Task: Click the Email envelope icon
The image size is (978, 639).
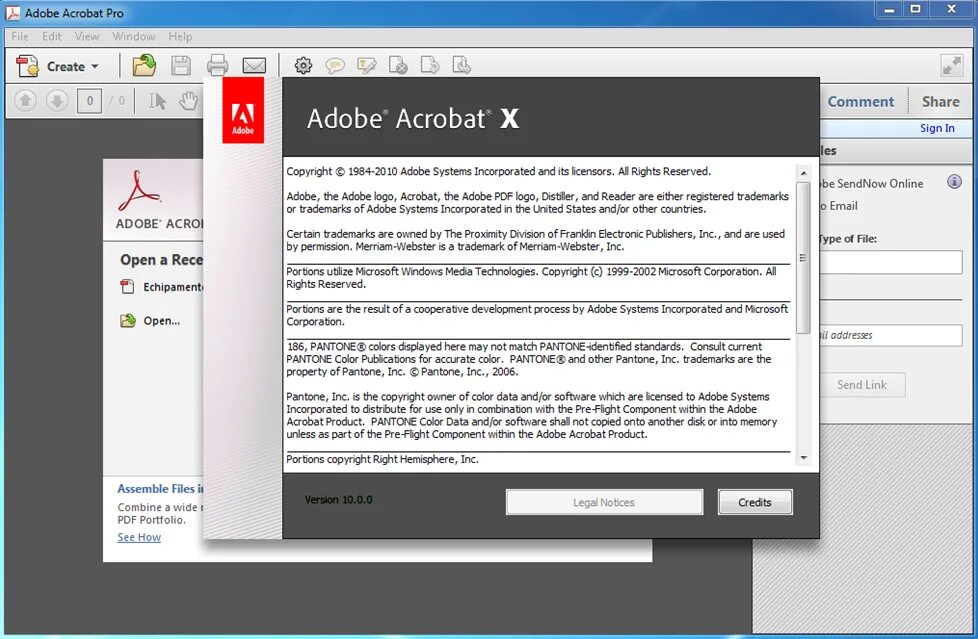Action: tap(254, 65)
